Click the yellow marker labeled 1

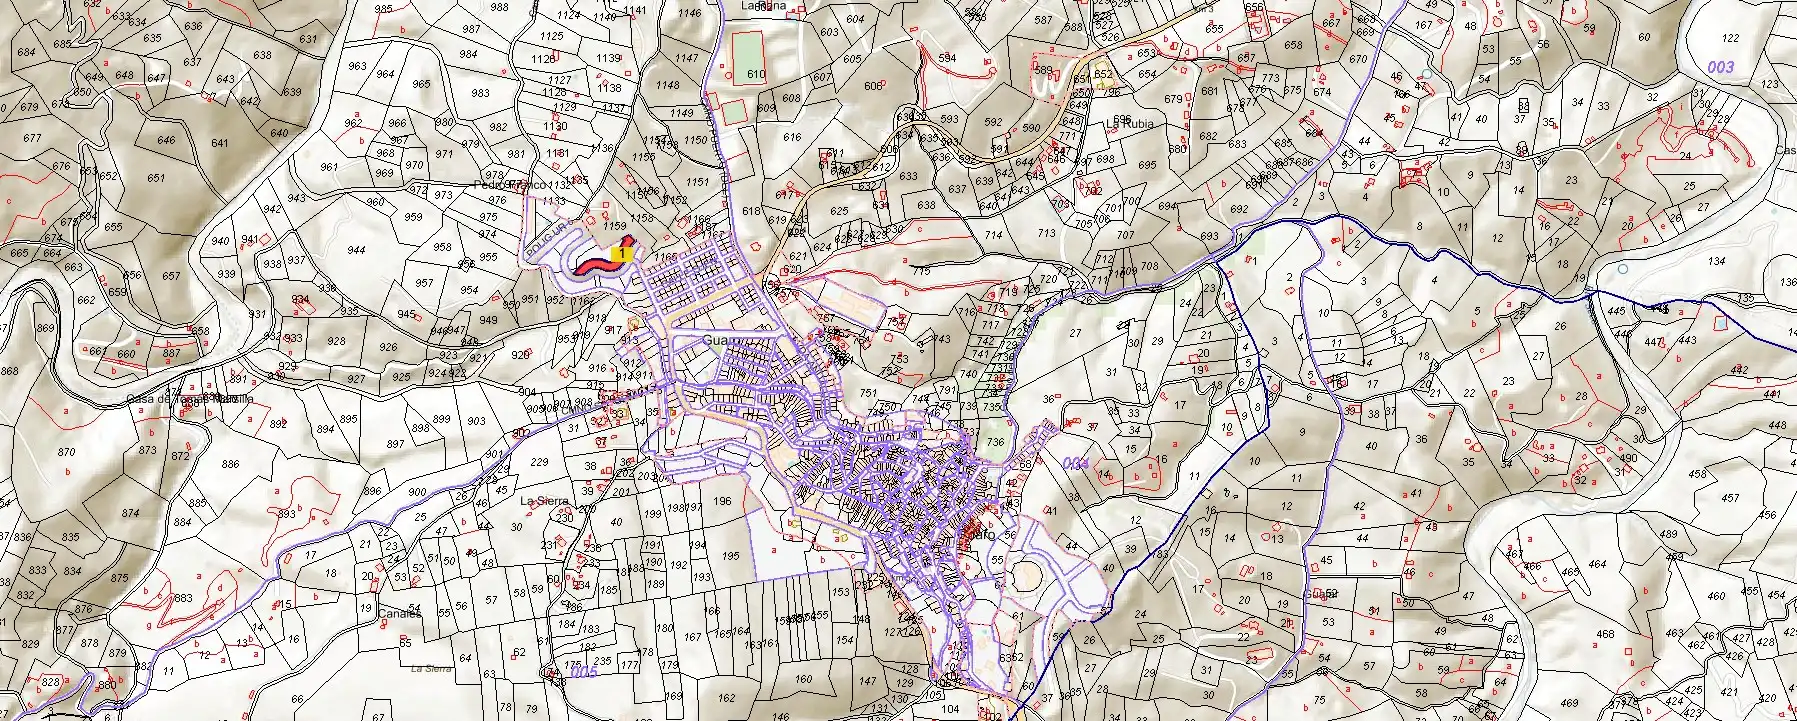click(623, 255)
